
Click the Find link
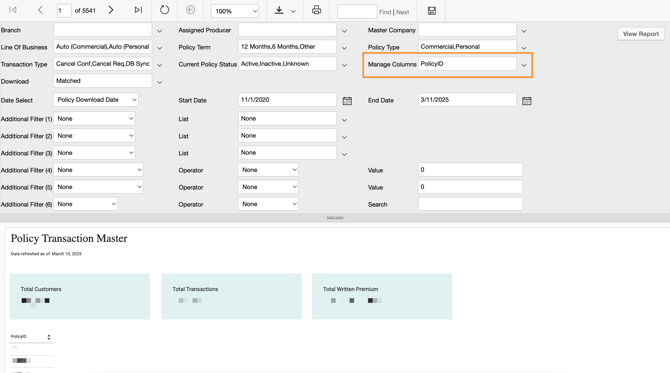pos(385,12)
